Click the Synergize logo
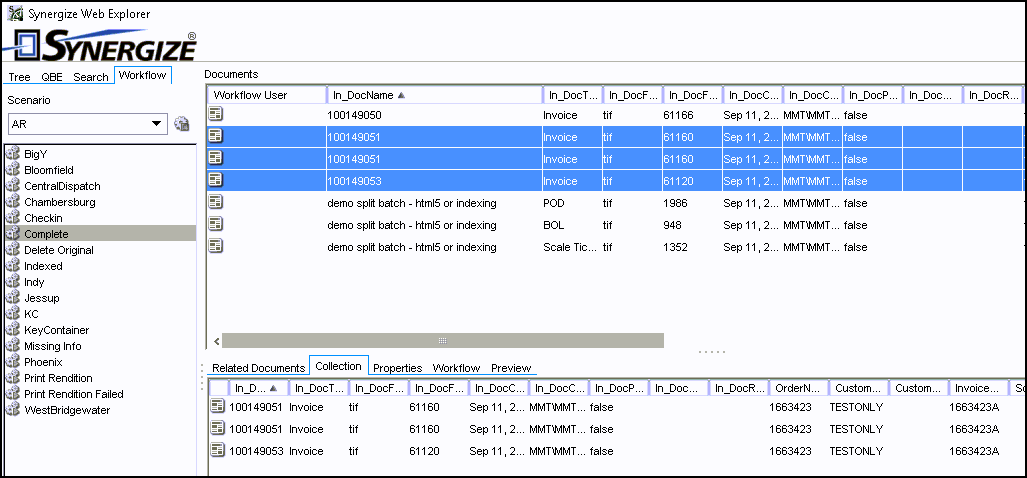This screenshot has width=1027, height=478. 100,45
